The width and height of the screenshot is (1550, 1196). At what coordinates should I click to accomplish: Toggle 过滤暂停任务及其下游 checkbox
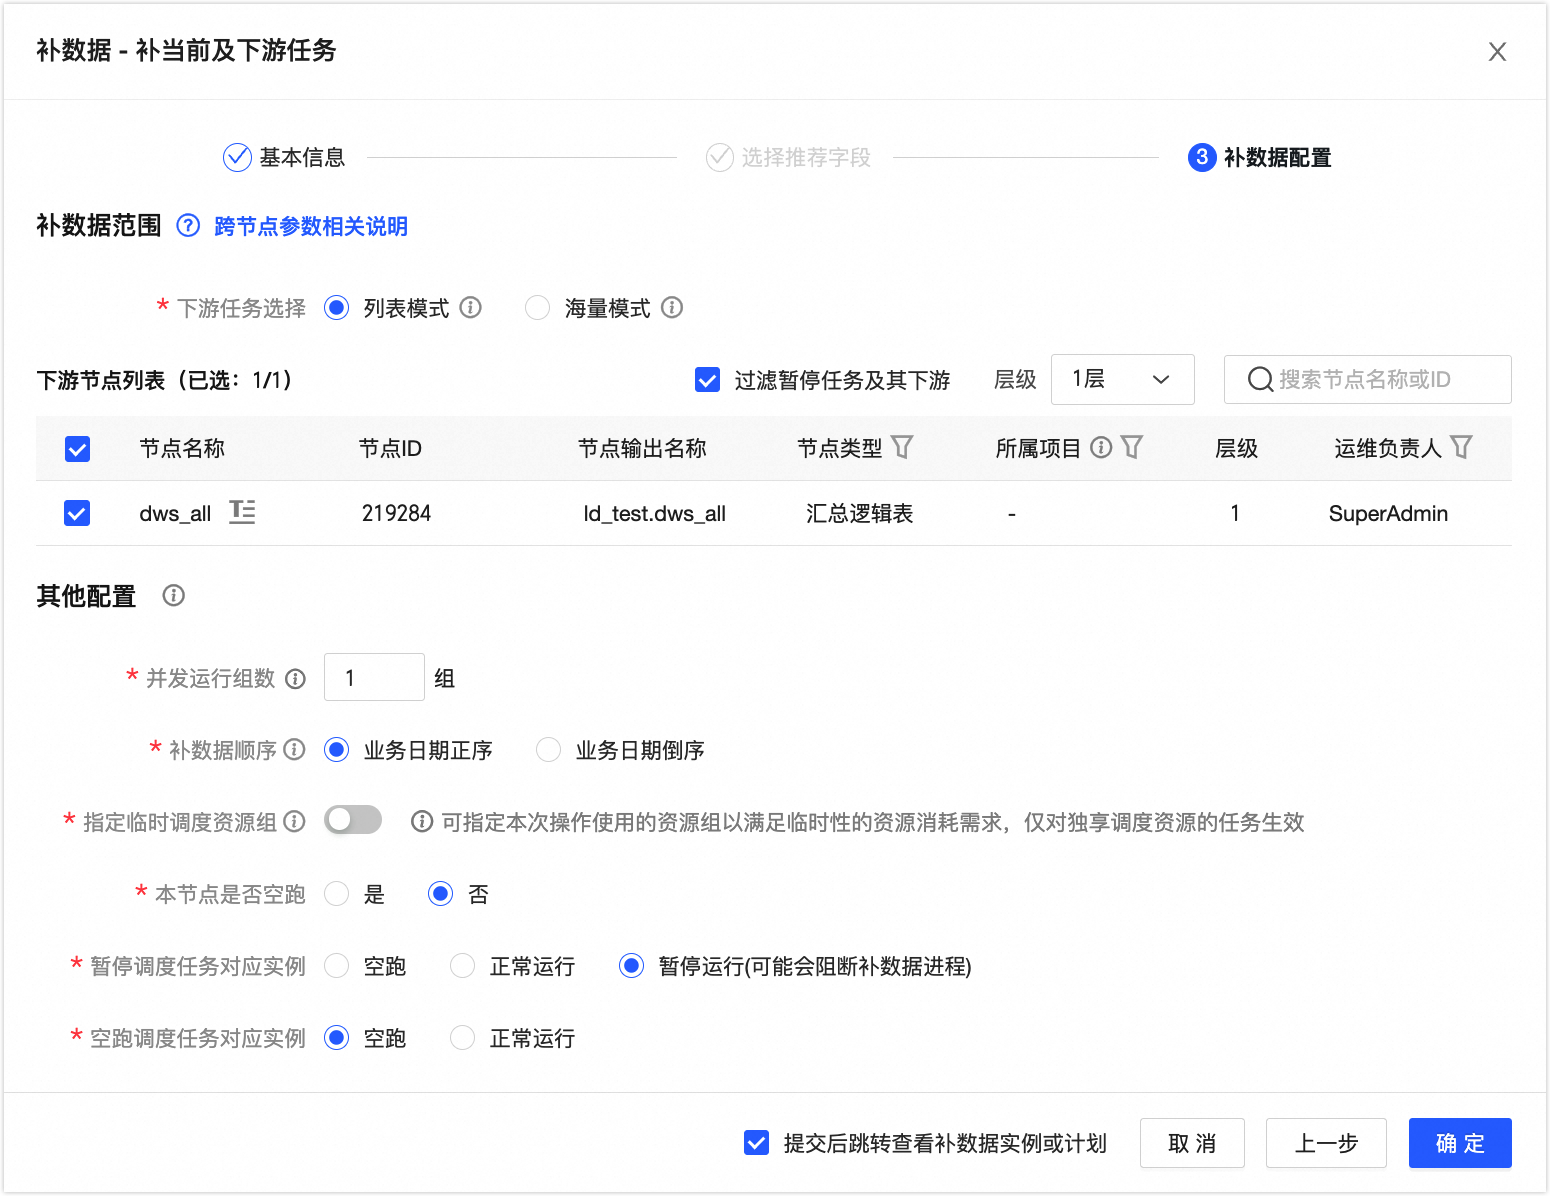tap(707, 380)
